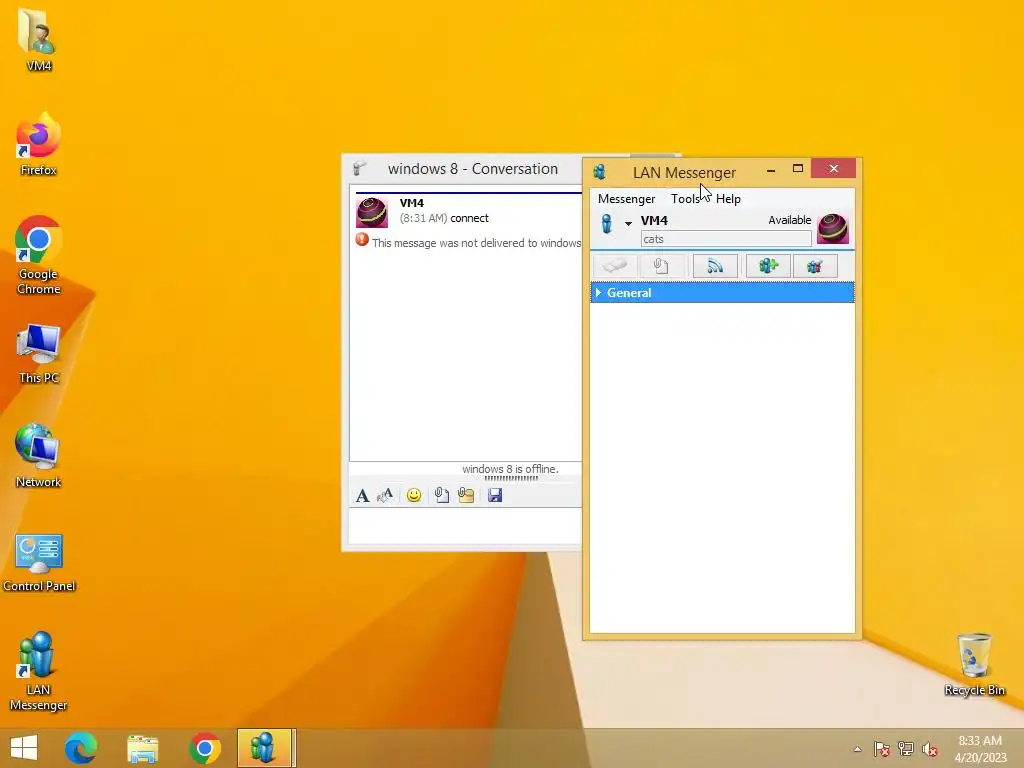Click the 'VM4' sender name in the conversation
1024x768 pixels.
(x=411, y=203)
